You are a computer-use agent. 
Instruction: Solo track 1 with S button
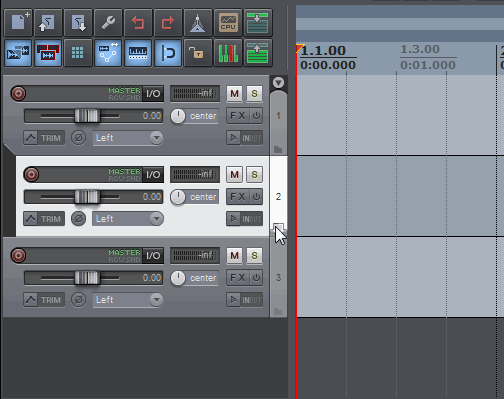pyautogui.click(x=254, y=93)
